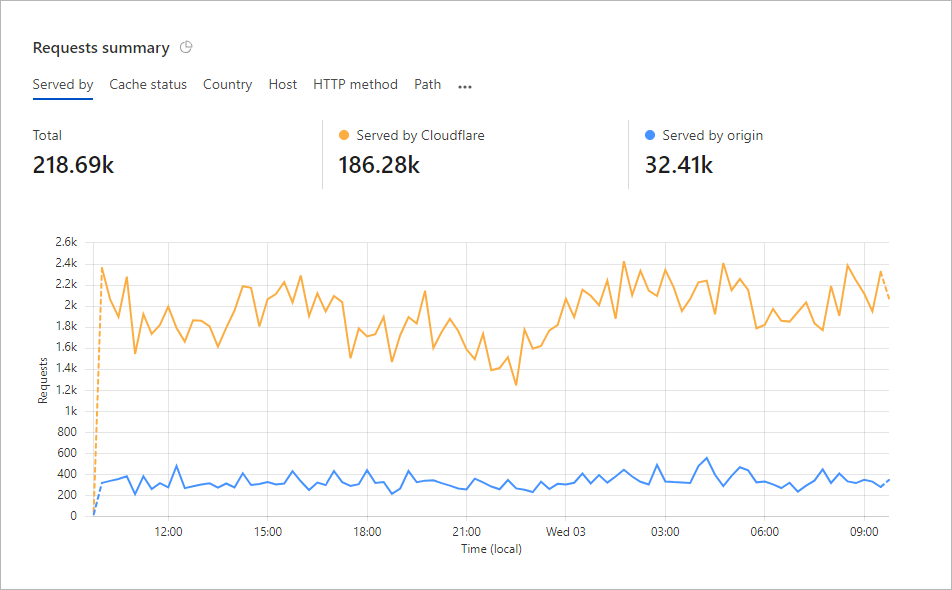
Task: Switch to the Cache status tab
Action: pyautogui.click(x=148, y=84)
